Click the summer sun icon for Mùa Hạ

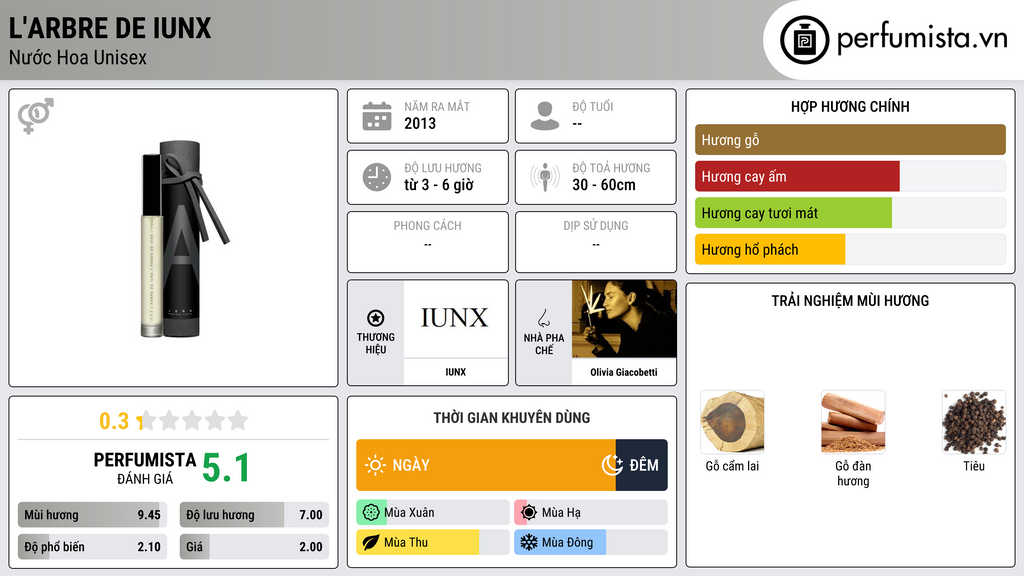(529, 513)
